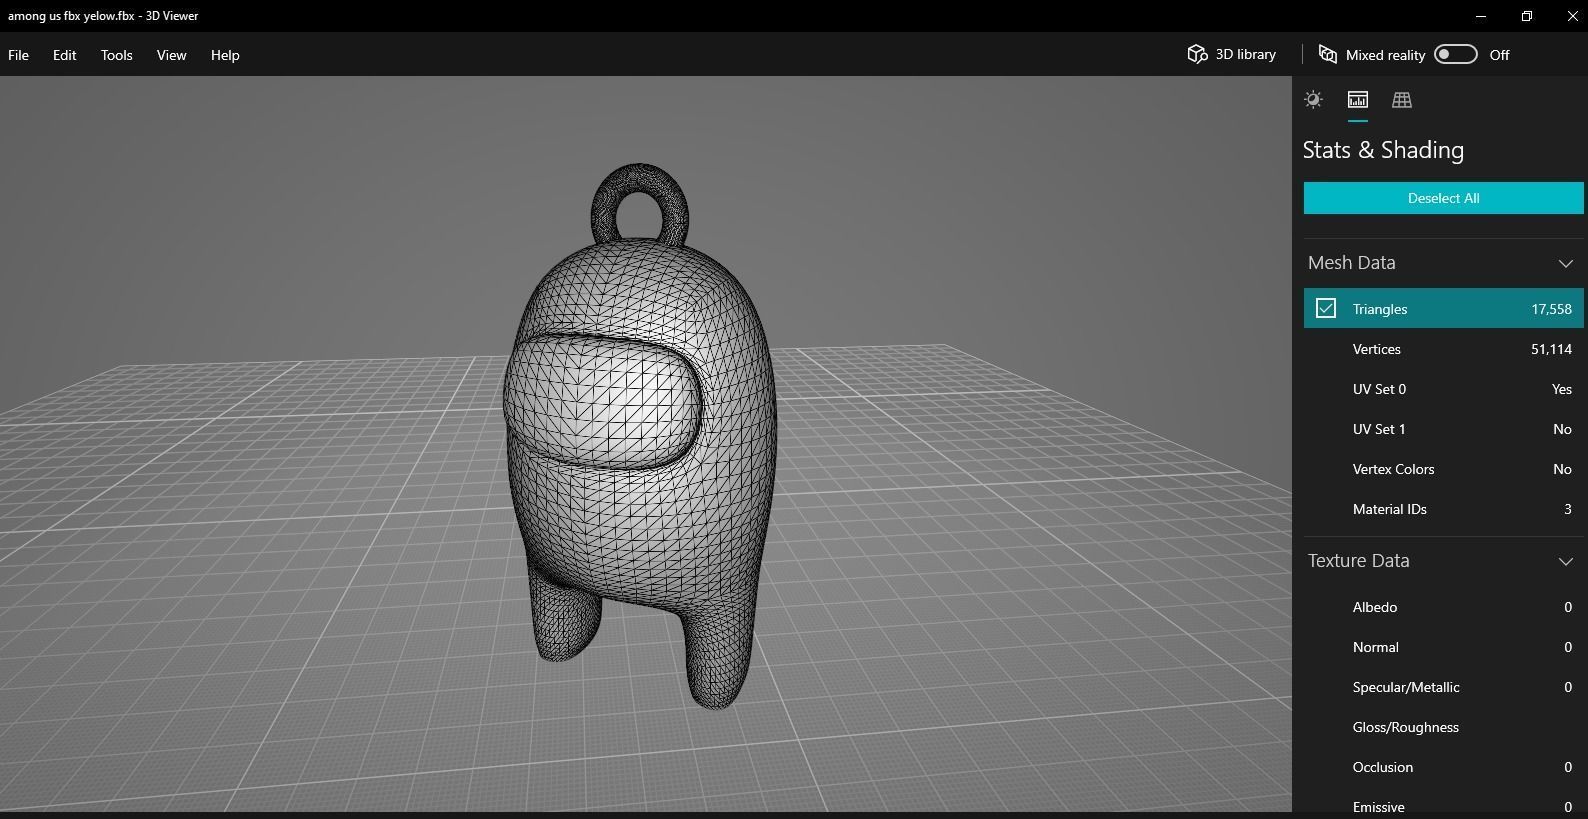Click the Deselect All button

(1443, 198)
